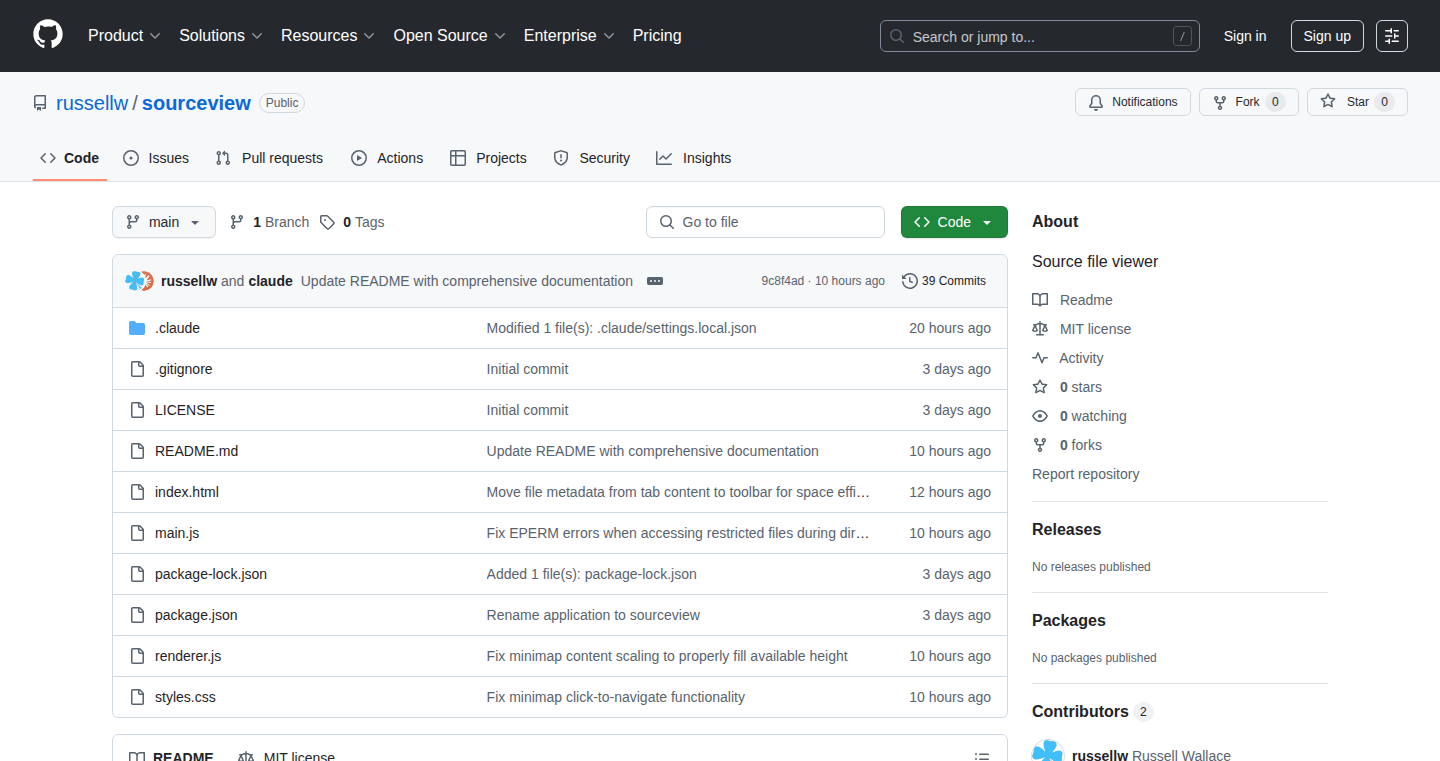Open the Contributors section heading
Image resolution: width=1440 pixels, height=761 pixels.
coord(1092,711)
